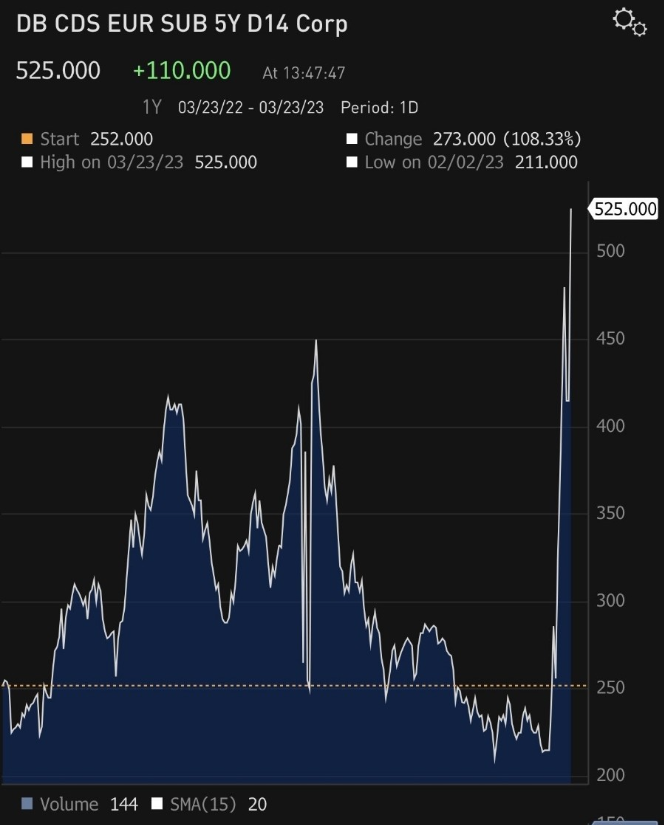The width and height of the screenshot is (664, 825).
Task: Click the High value 525.000 in legend
Action: [226, 162]
